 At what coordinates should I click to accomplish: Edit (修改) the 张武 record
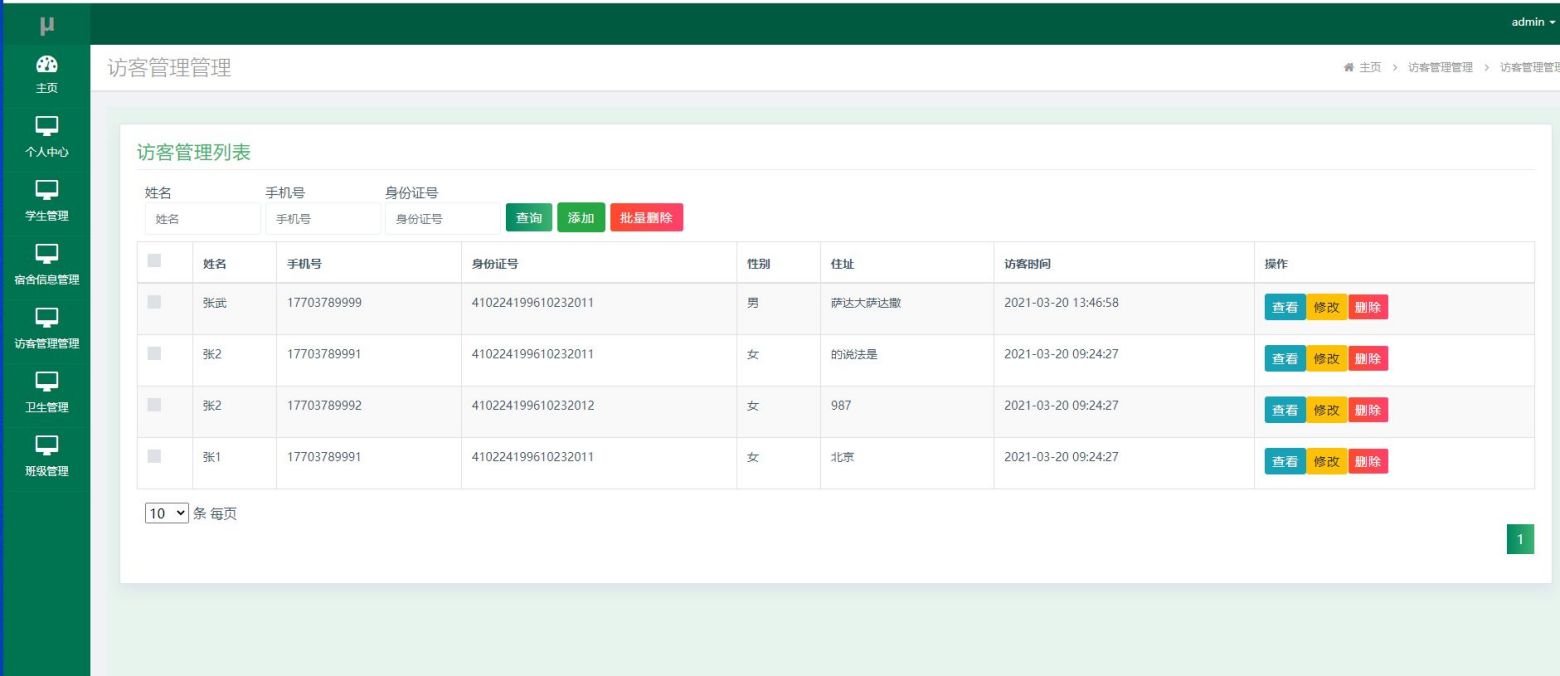click(1327, 308)
